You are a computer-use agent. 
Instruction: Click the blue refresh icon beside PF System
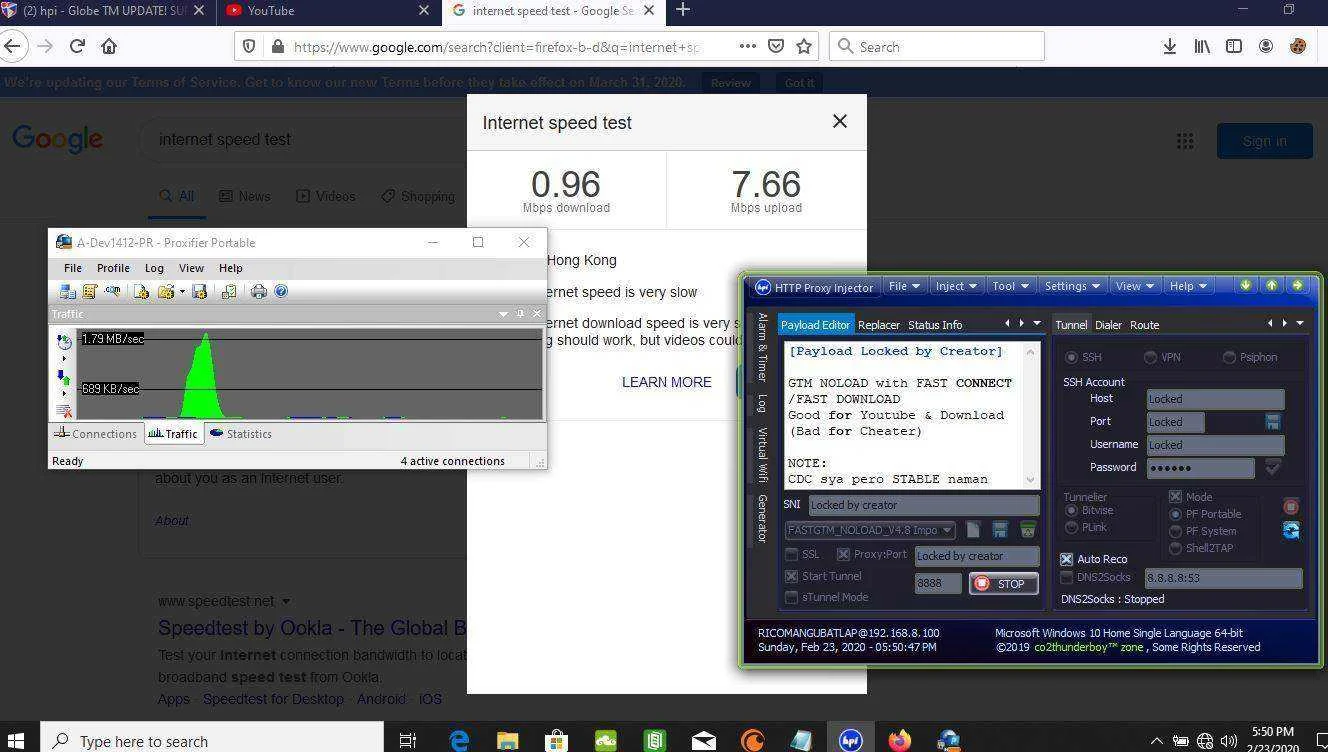[x=1291, y=530]
